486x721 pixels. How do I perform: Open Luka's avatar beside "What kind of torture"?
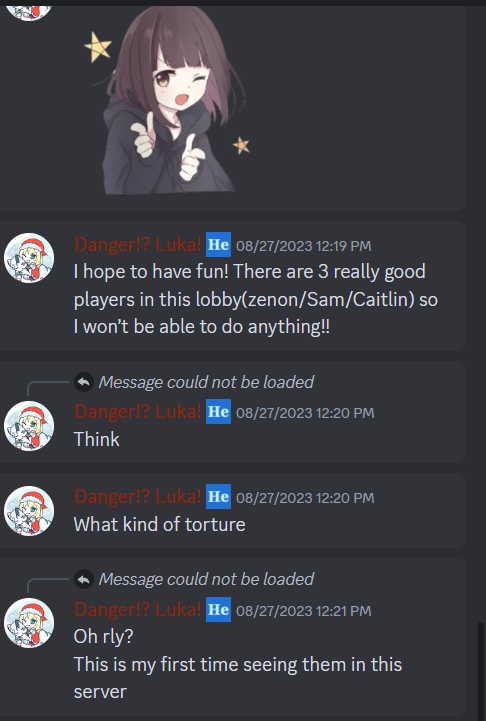(x=29, y=511)
